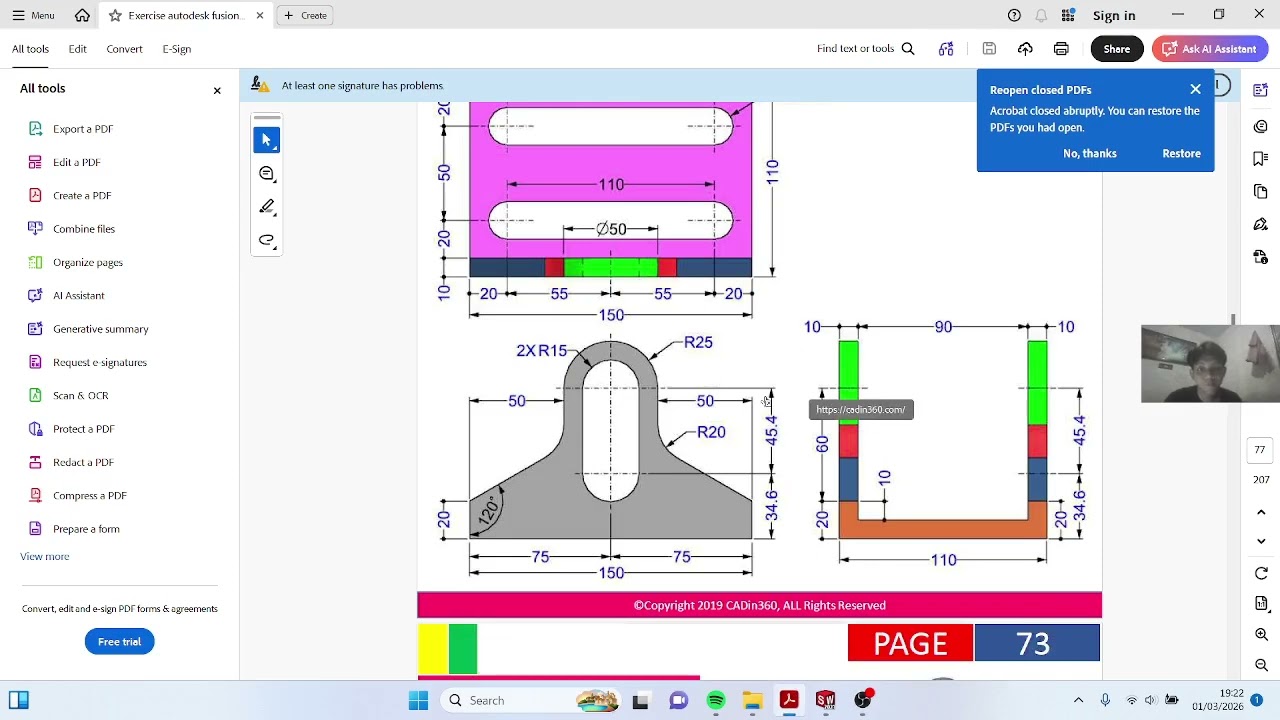Choose the add comment tool
This screenshot has width=1280, height=720.
pos(266,173)
